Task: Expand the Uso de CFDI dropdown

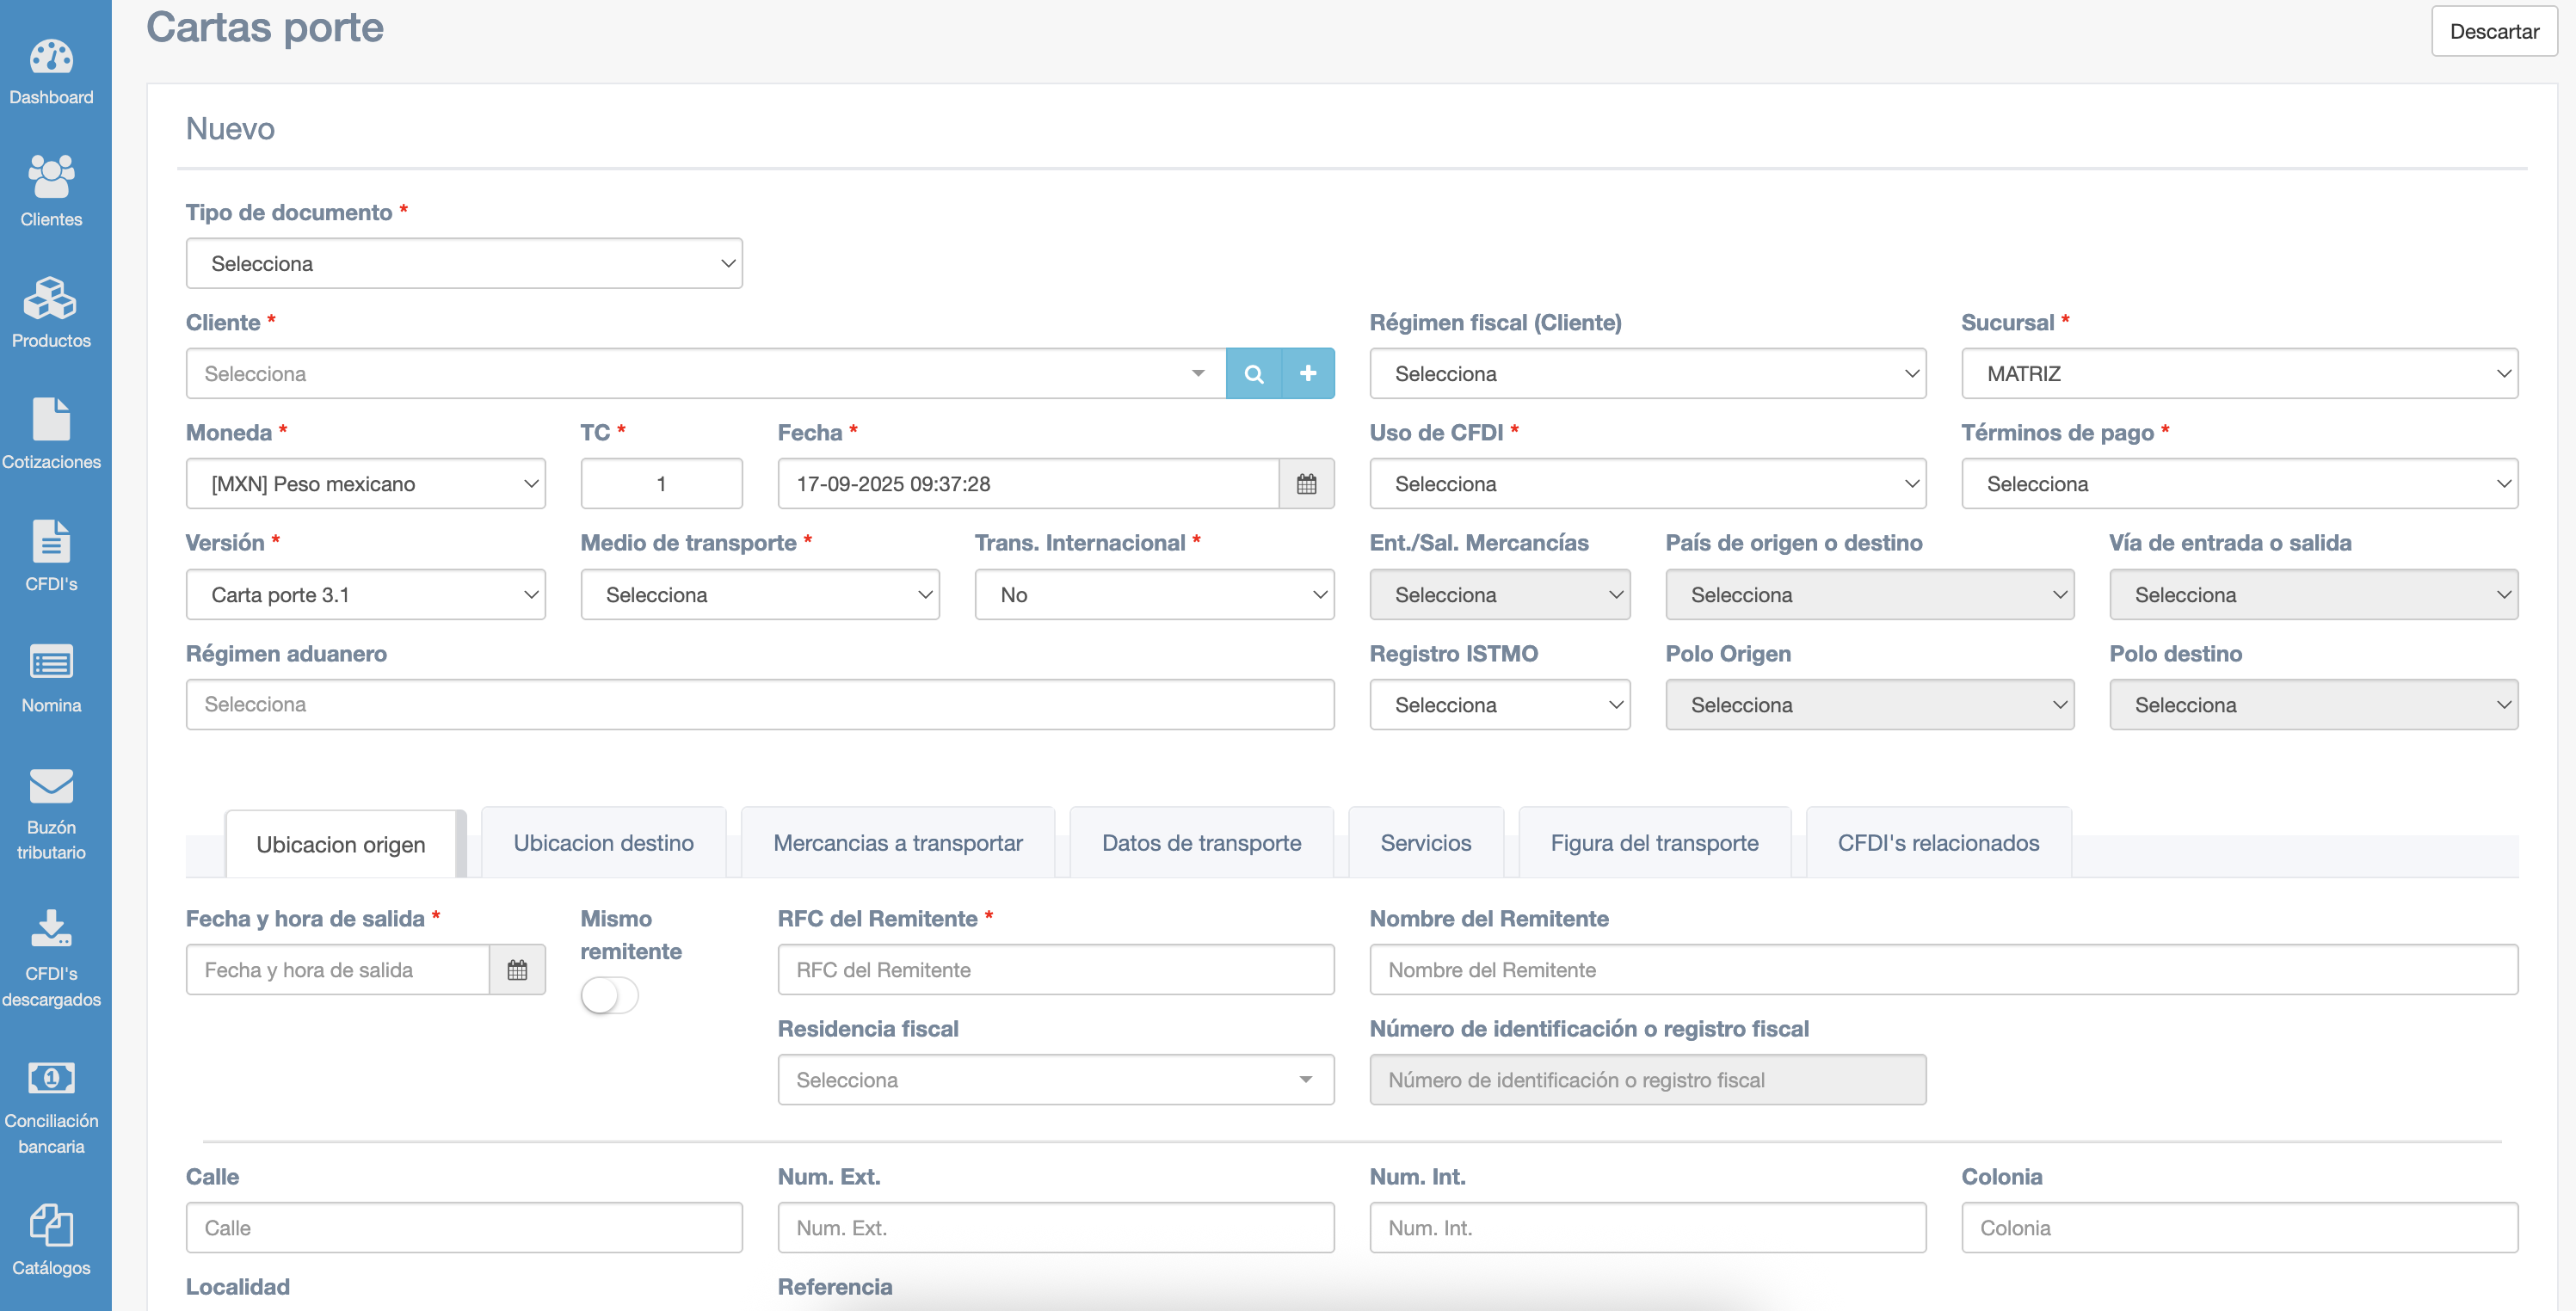Action: 1647,484
